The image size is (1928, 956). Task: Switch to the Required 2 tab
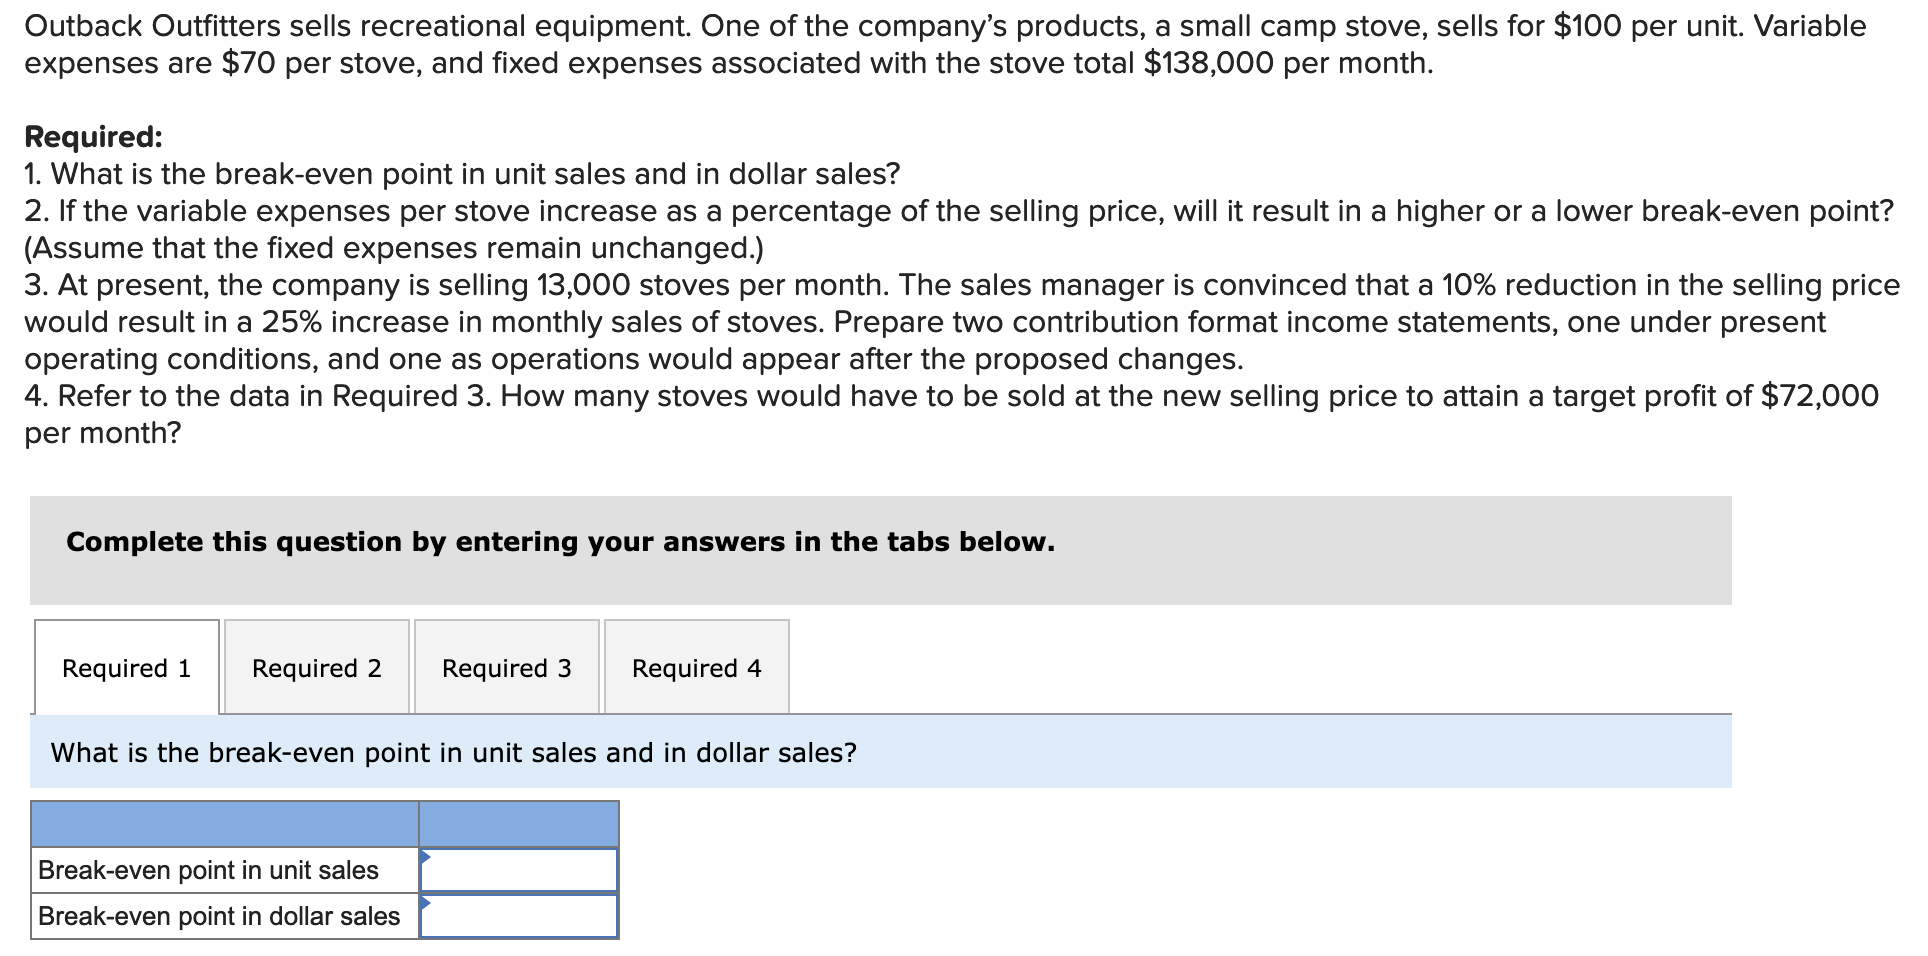[x=316, y=668]
